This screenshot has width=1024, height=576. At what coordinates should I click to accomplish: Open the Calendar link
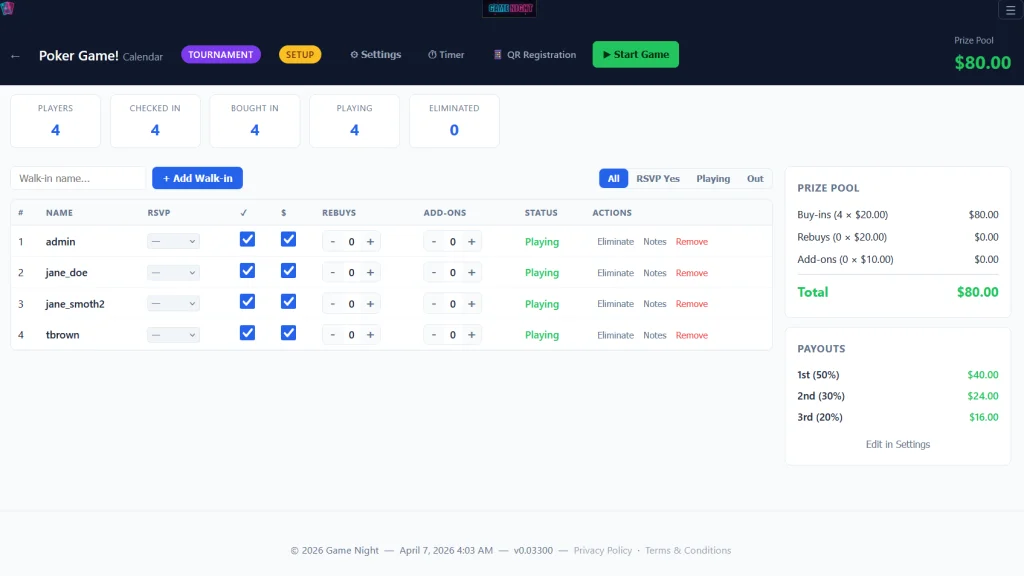click(x=142, y=57)
